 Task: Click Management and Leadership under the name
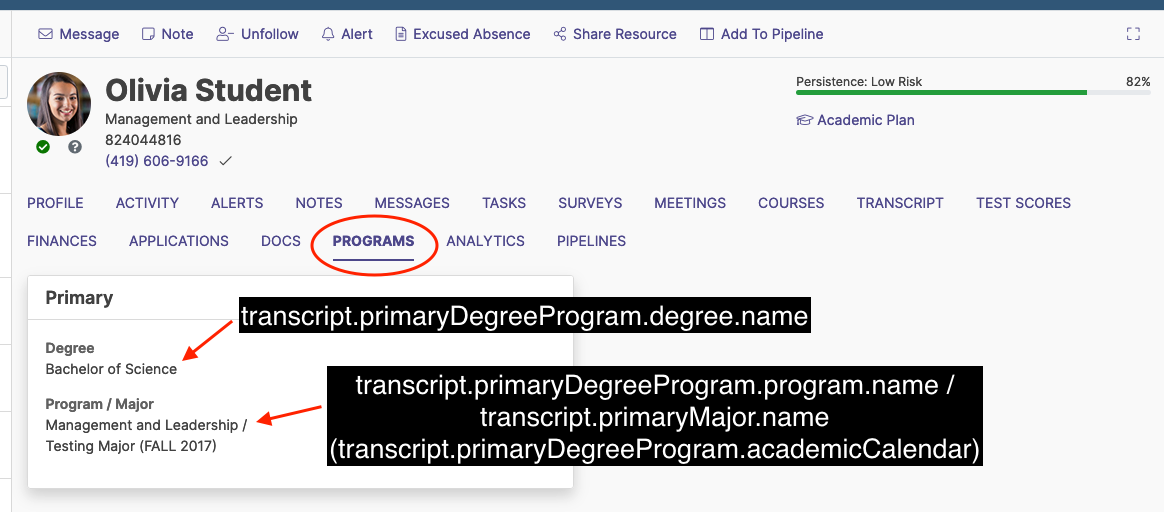[x=201, y=119]
